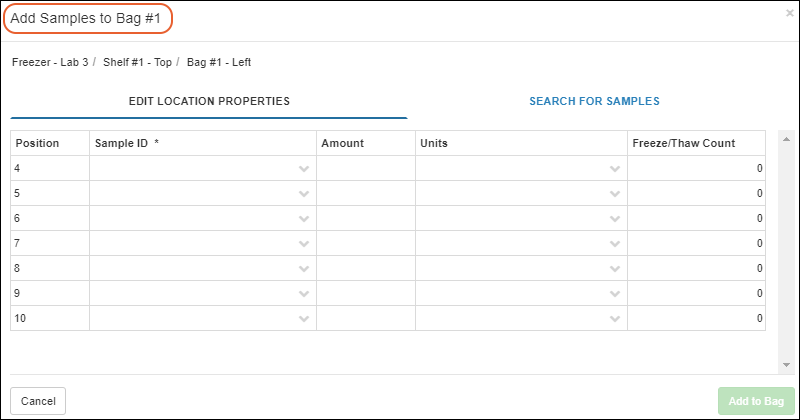Click scrollbar up arrow
The height and width of the screenshot is (420, 800).
pyautogui.click(x=786, y=139)
